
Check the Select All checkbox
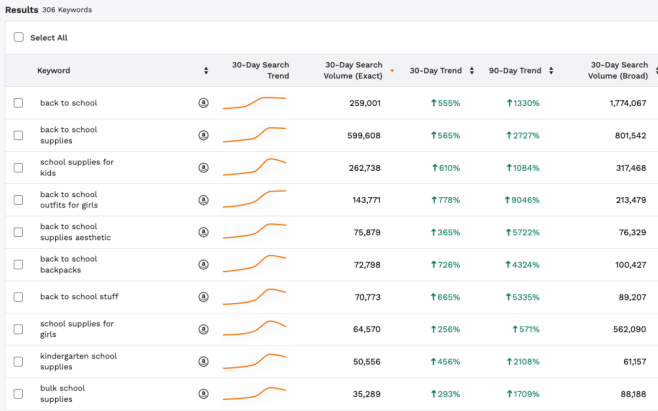coord(18,37)
